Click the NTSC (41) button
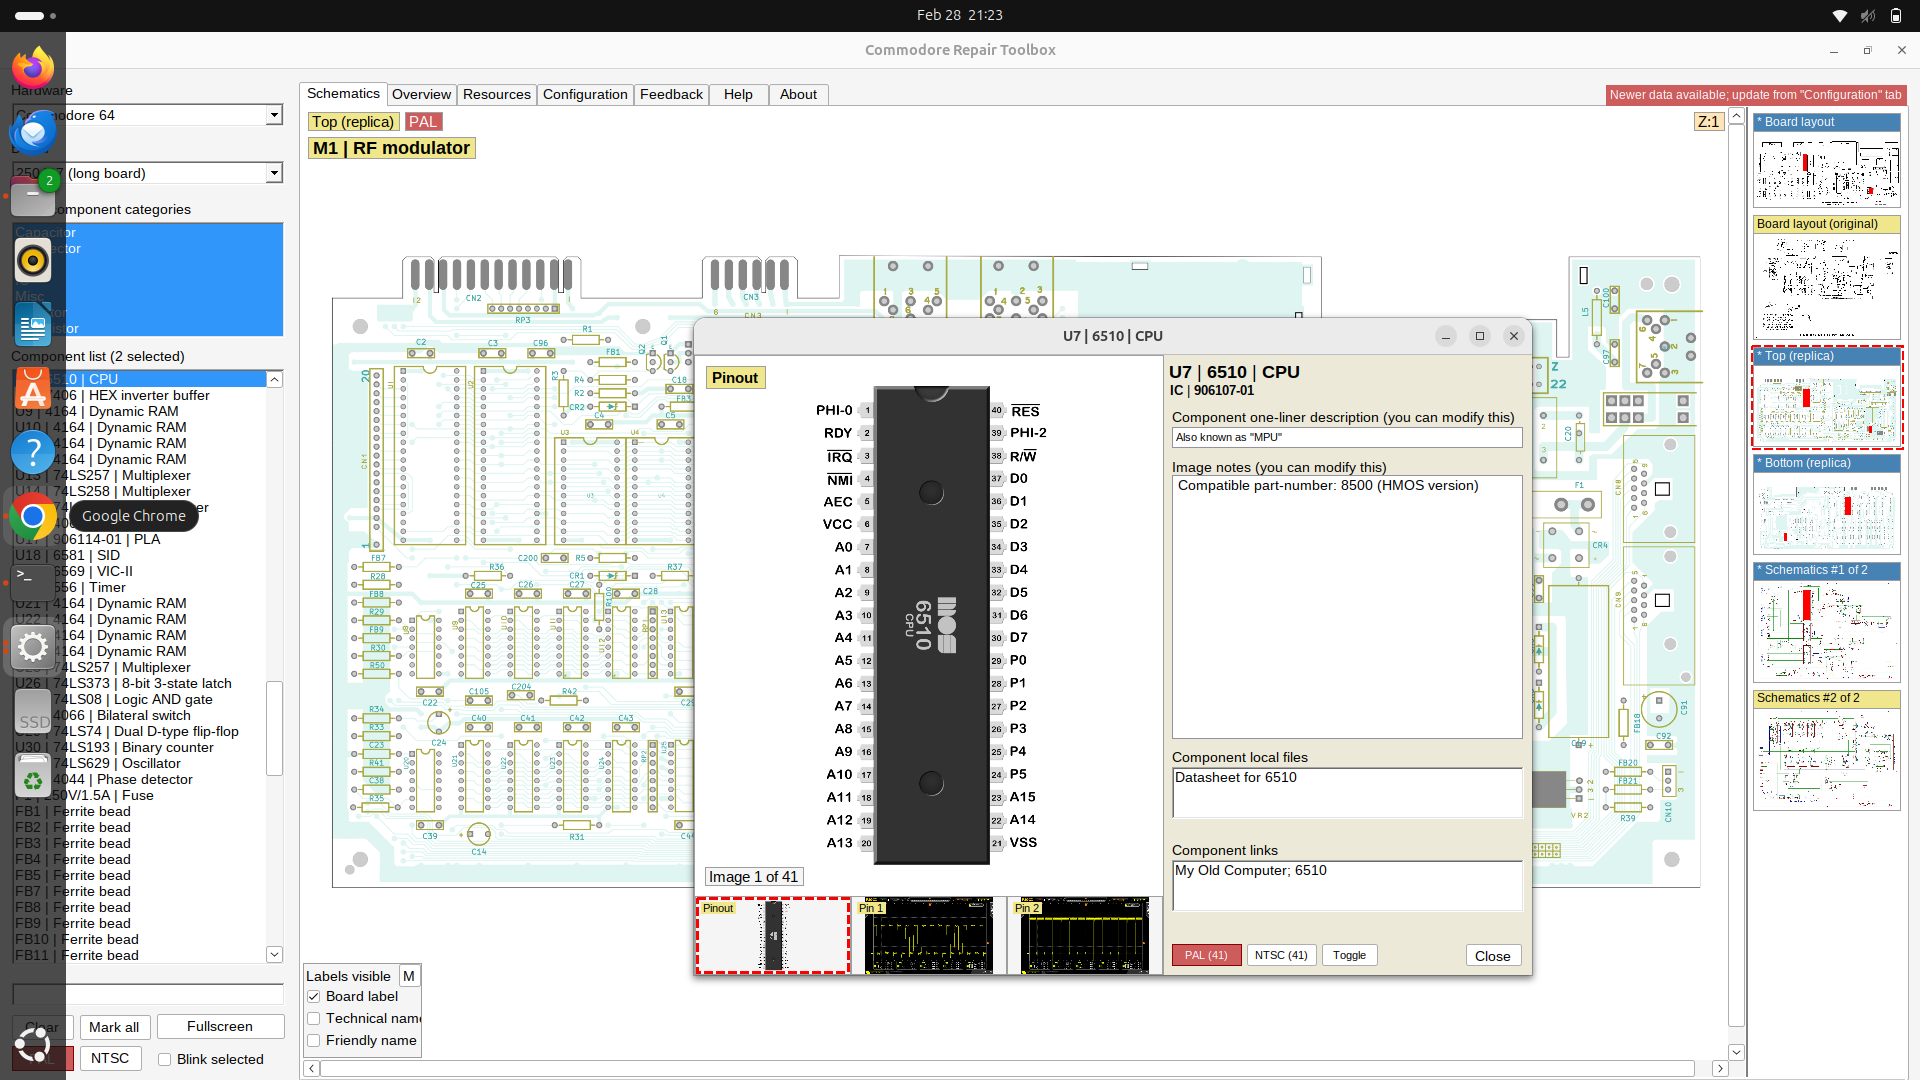The image size is (1920, 1080). [1281, 955]
